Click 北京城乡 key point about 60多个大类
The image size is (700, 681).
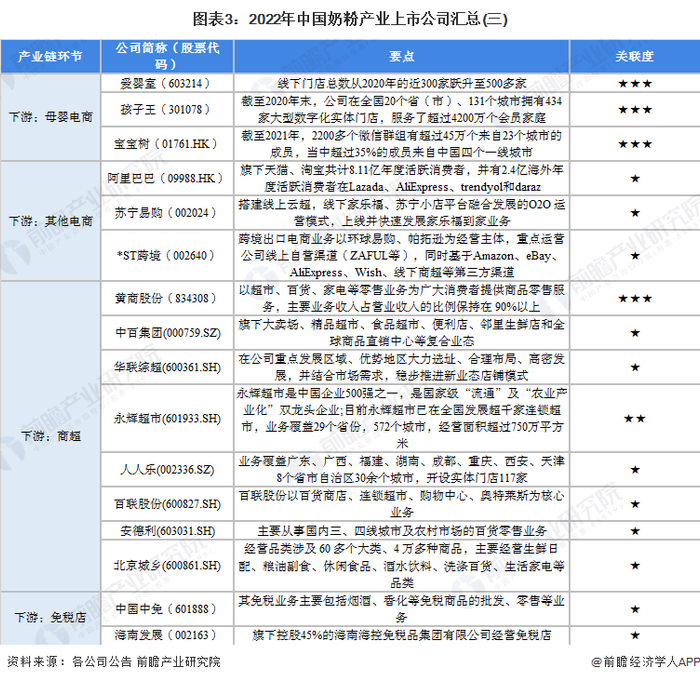401,566
